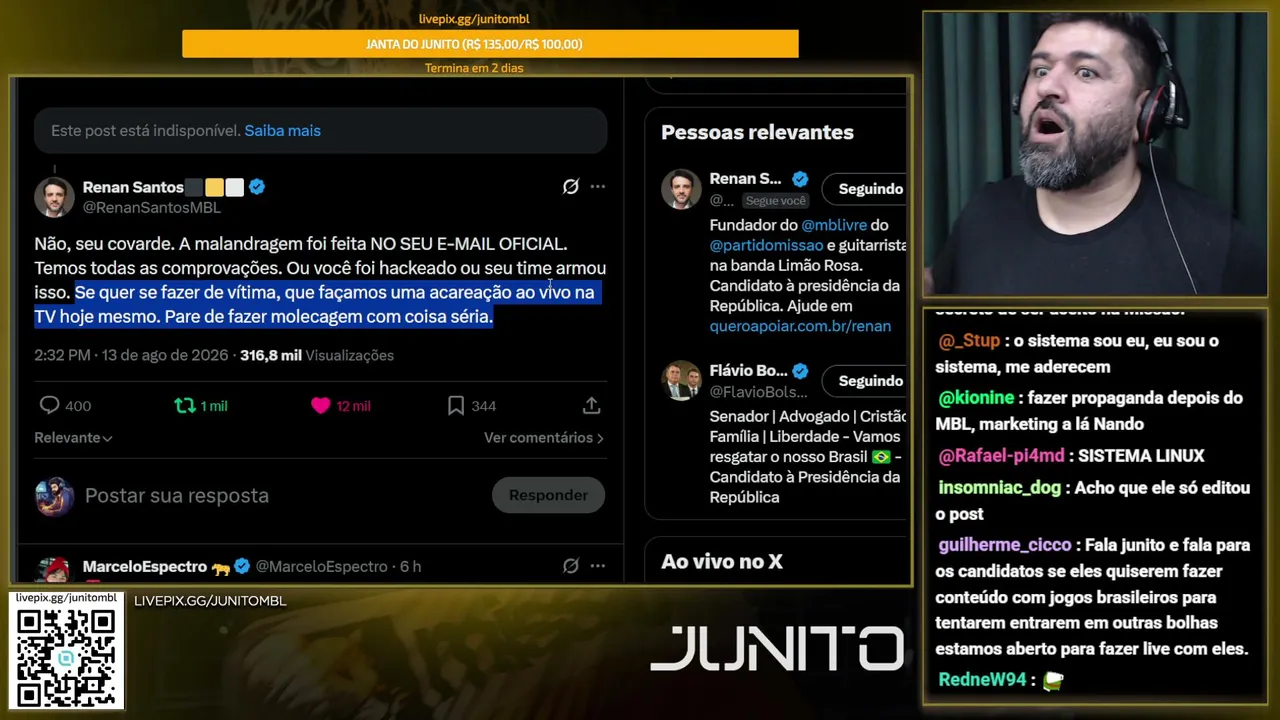Click the share upload icon on the post
Image resolution: width=1280 pixels, height=720 pixels.
(591, 405)
